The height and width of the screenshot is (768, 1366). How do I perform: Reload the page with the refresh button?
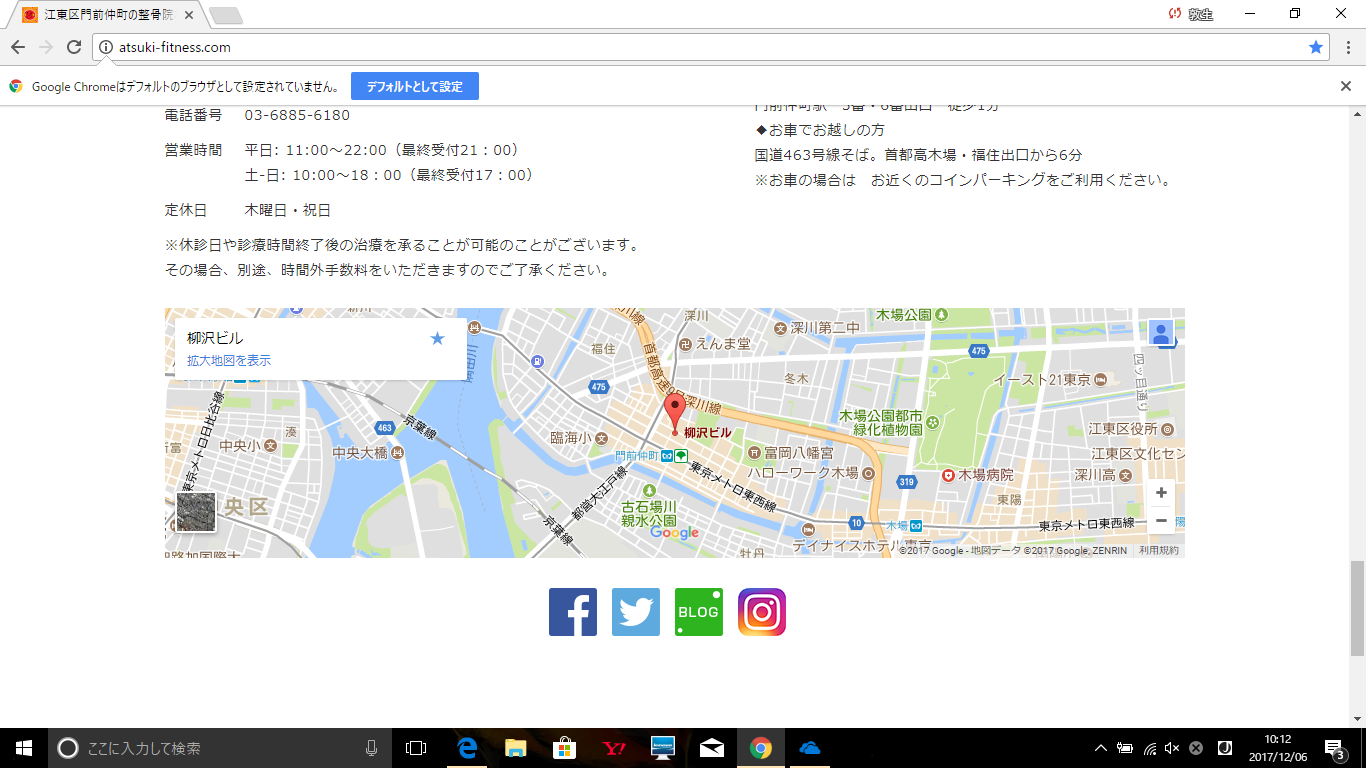click(x=74, y=47)
